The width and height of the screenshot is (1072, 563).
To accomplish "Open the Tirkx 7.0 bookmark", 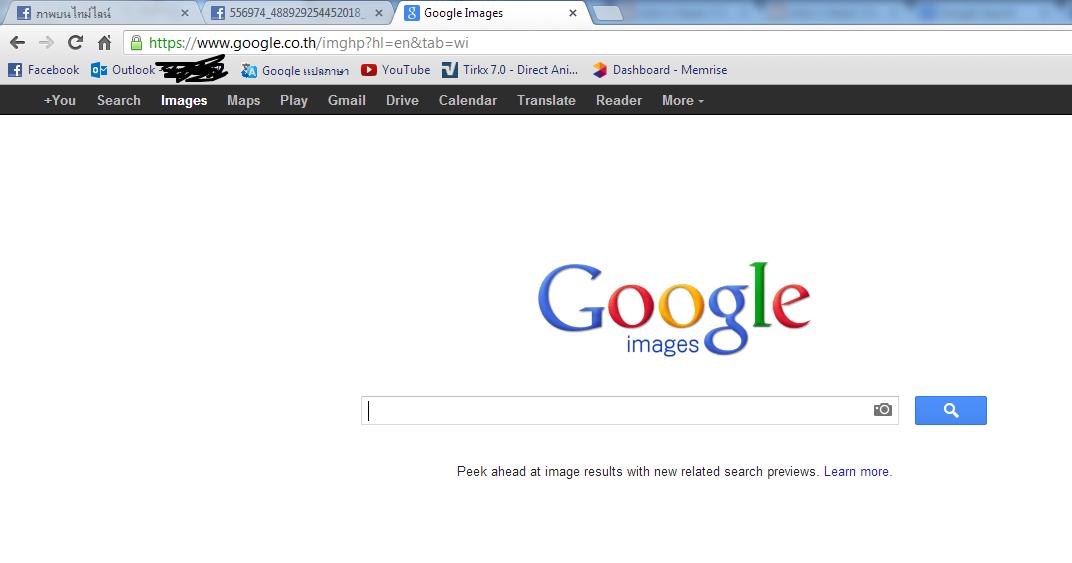I will 510,70.
